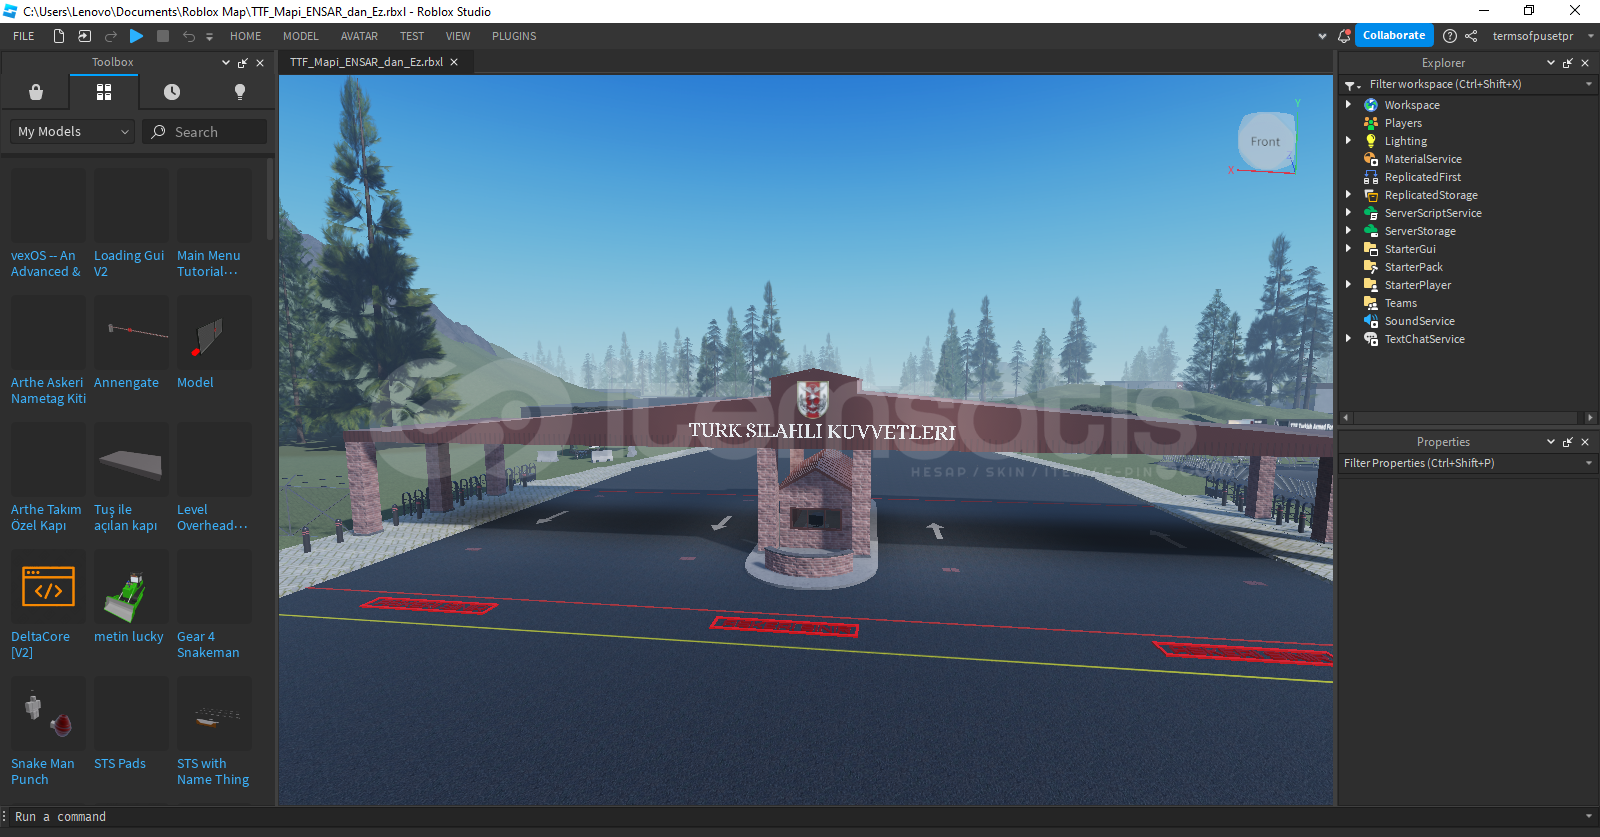
Task: Switch to the TEST ribbon tab
Action: pyautogui.click(x=412, y=36)
